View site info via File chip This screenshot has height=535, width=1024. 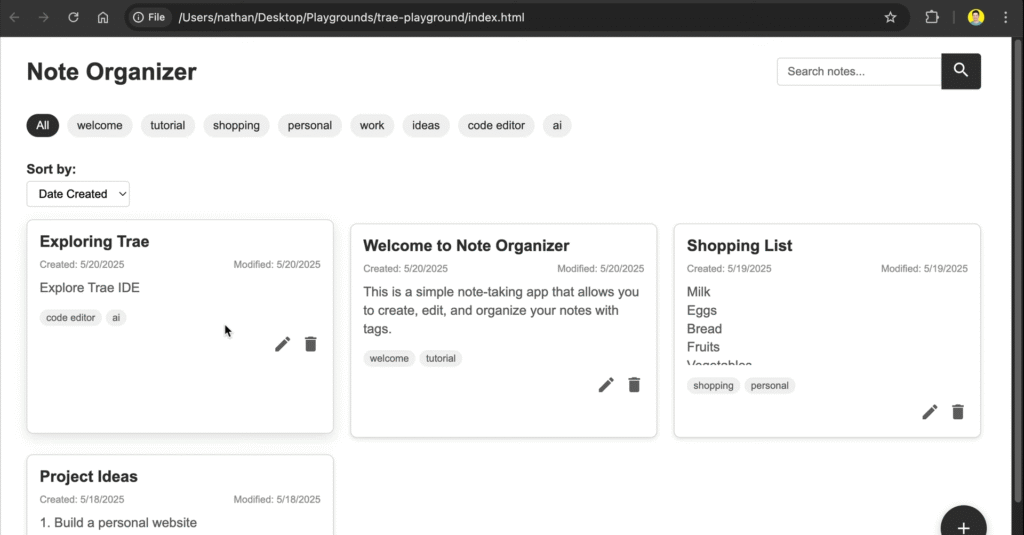point(149,18)
